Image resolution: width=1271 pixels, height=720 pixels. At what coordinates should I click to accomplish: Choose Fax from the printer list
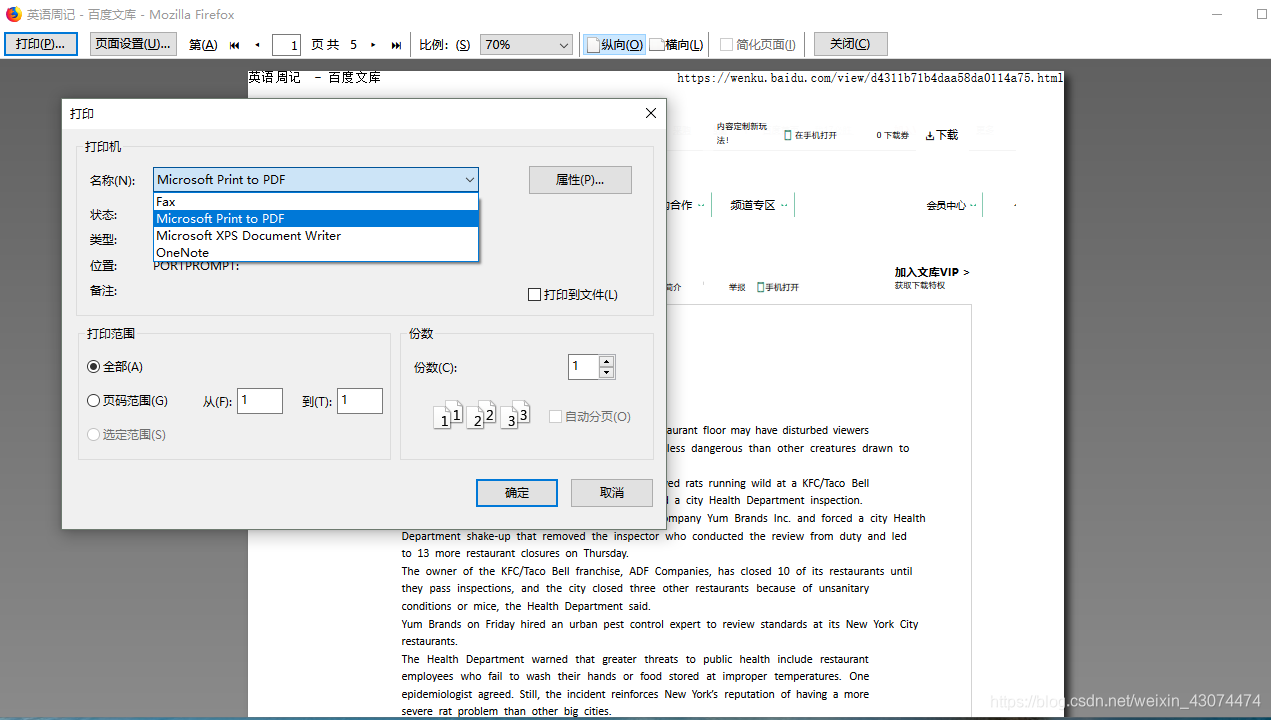coord(316,202)
